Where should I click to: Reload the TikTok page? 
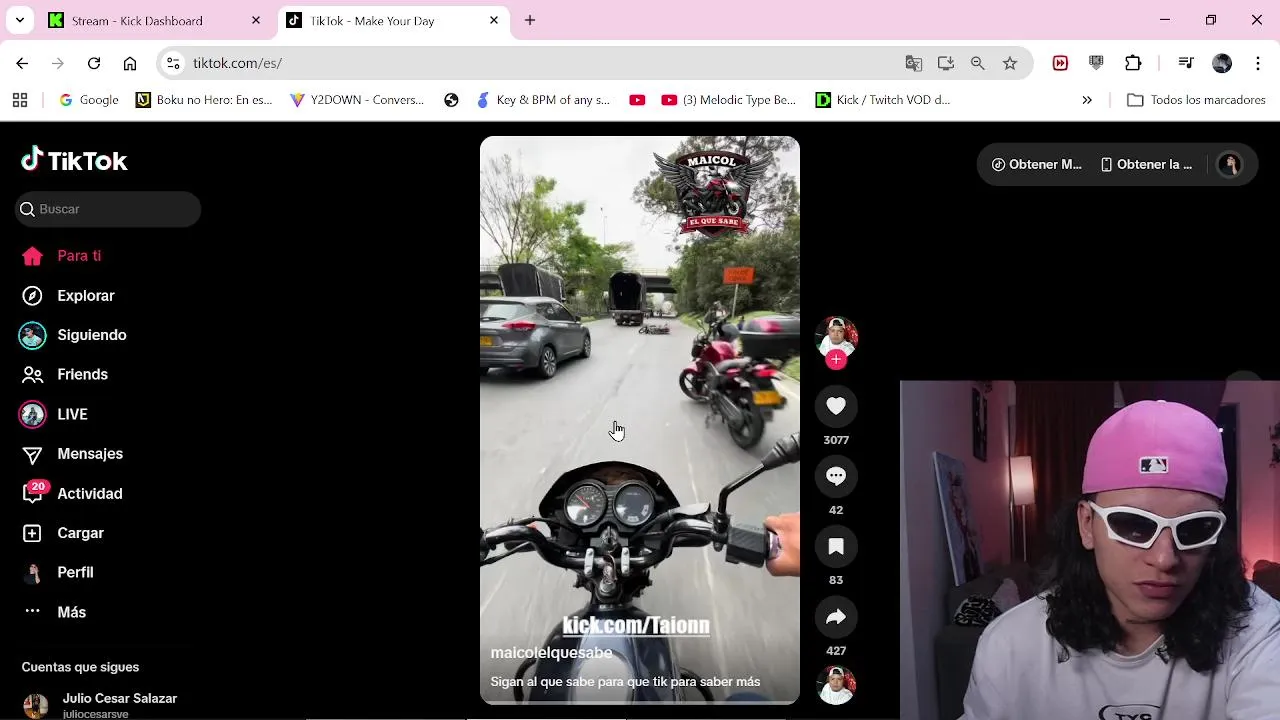point(94,63)
